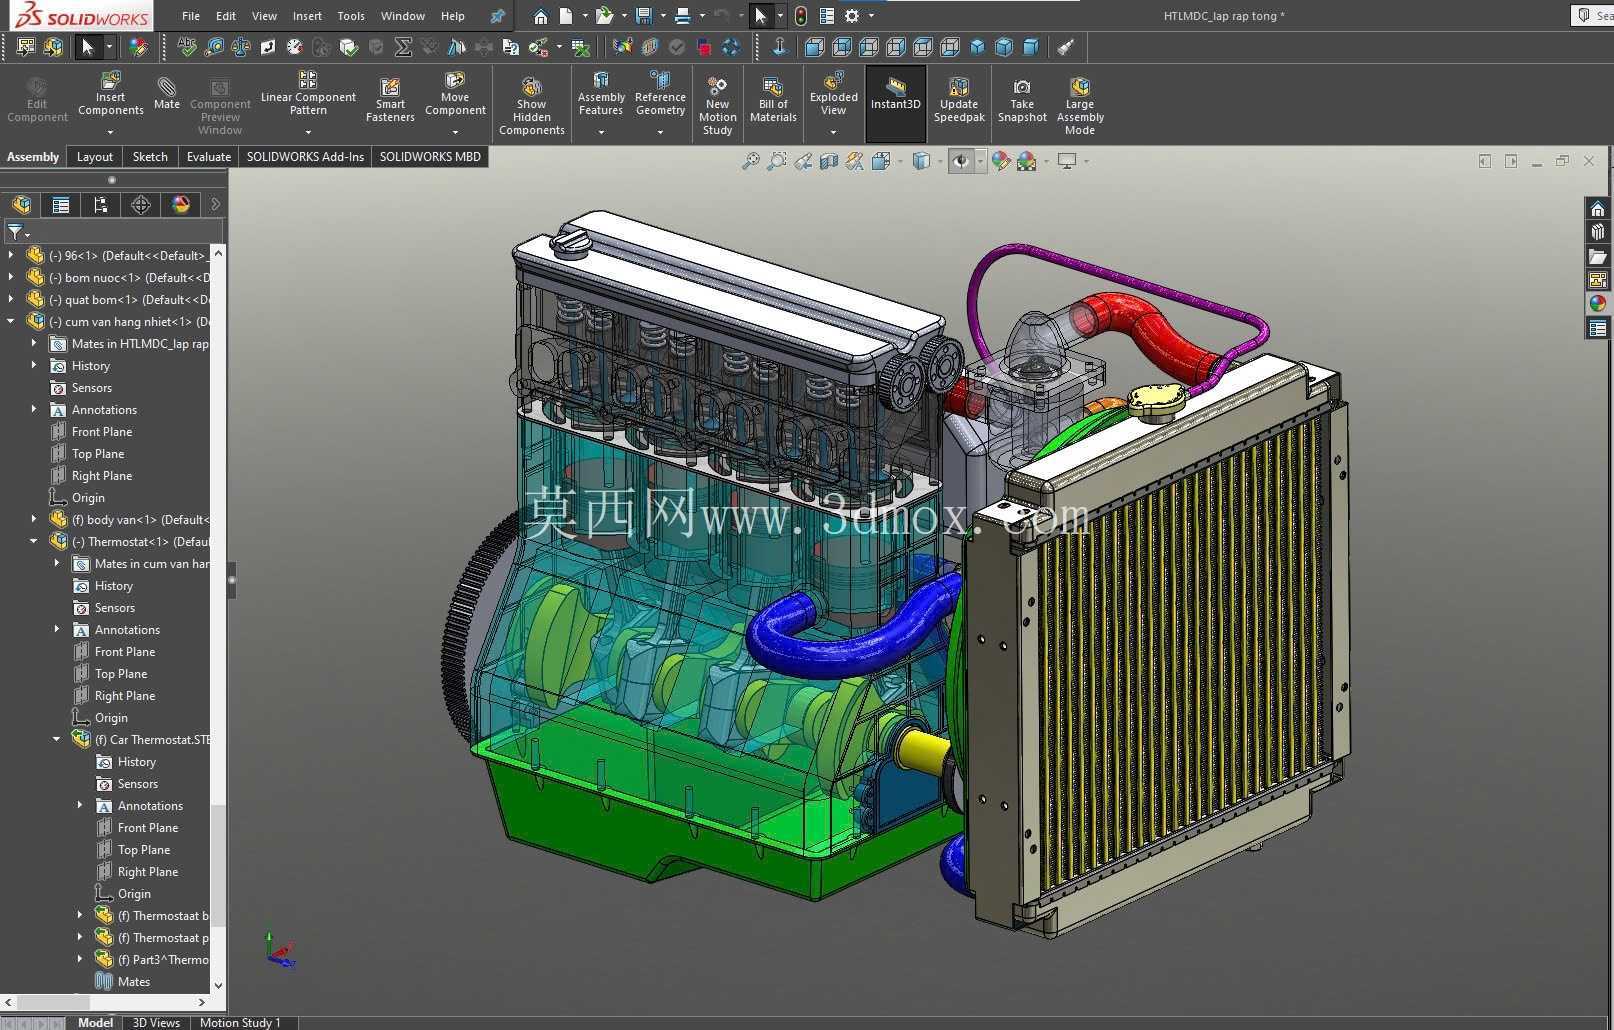Image resolution: width=1614 pixels, height=1030 pixels.
Task: Click Edit Appearance color ball icon
Action: click(1001, 161)
